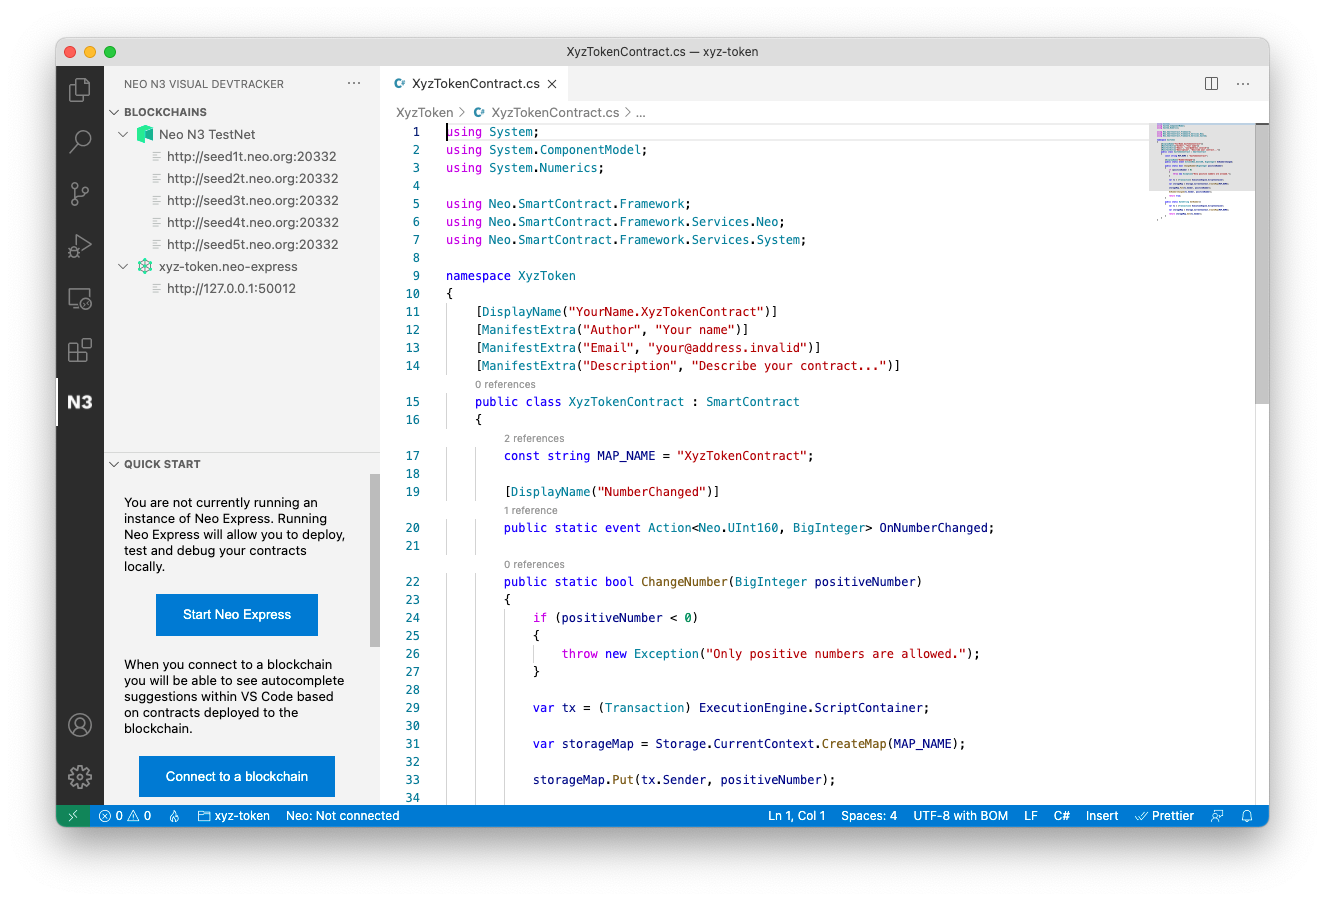Click Ln 1, Col 1 position indicator
Image resolution: width=1325 pixels, height=901 pixels.
coord(797,816)
